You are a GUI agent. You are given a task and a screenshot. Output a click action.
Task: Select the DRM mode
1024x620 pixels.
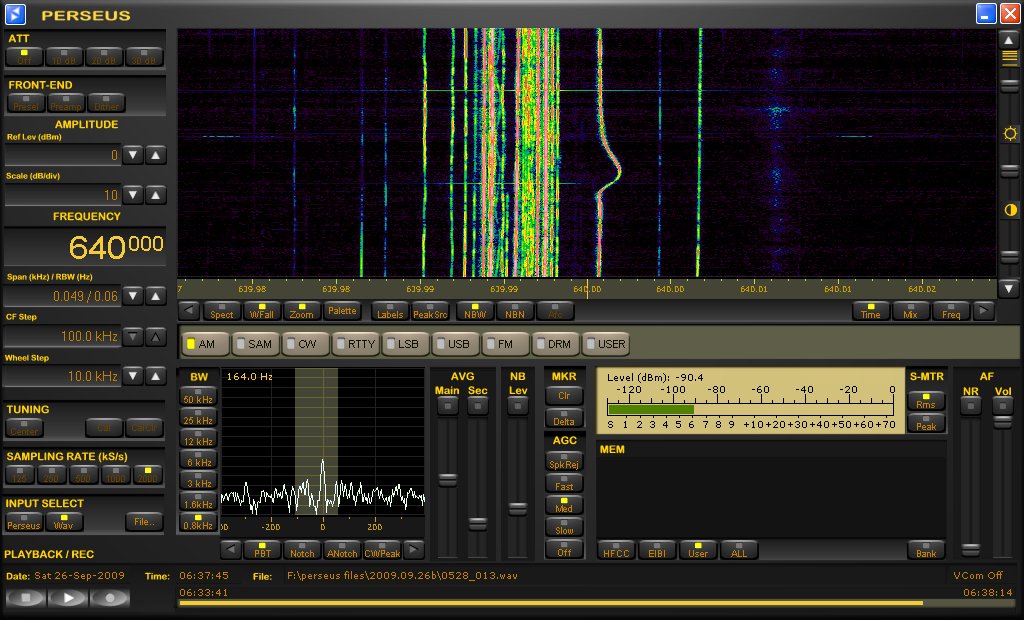click(x=557, y=344)
